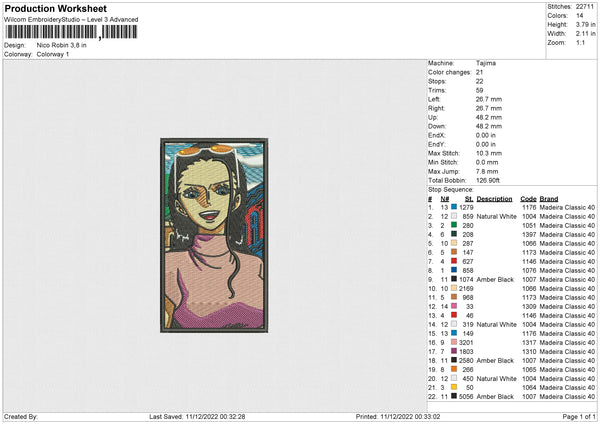Screen dimensions: 600x424
Task: Select the cream swatch in the 2169-stitch row
Action: click(454, 288)
